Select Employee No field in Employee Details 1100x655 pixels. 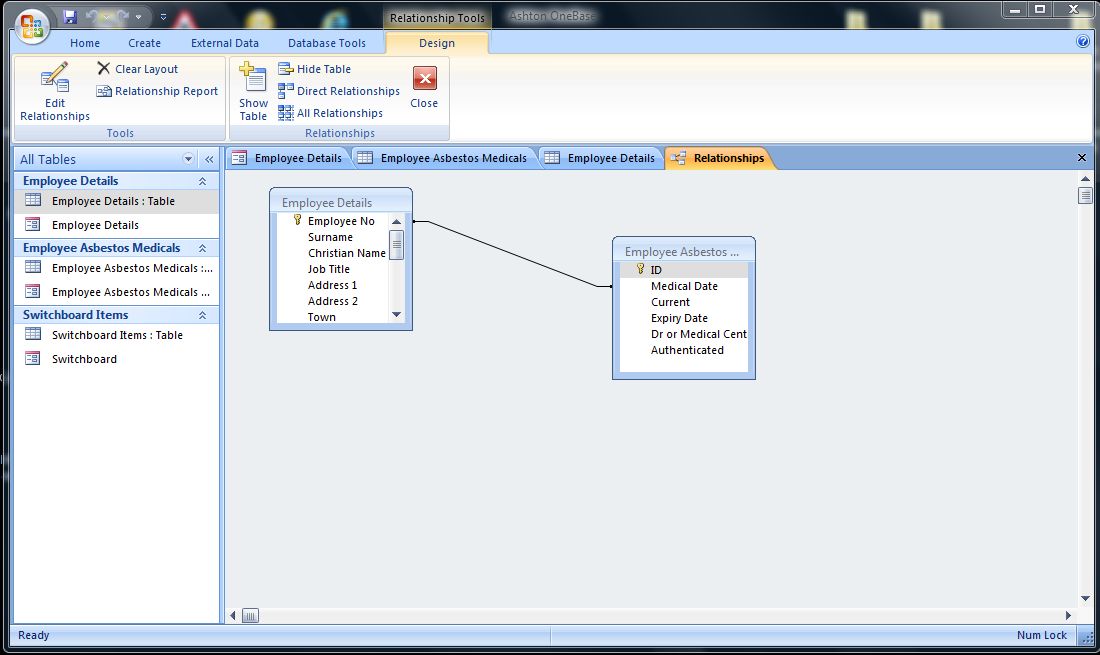341,221
